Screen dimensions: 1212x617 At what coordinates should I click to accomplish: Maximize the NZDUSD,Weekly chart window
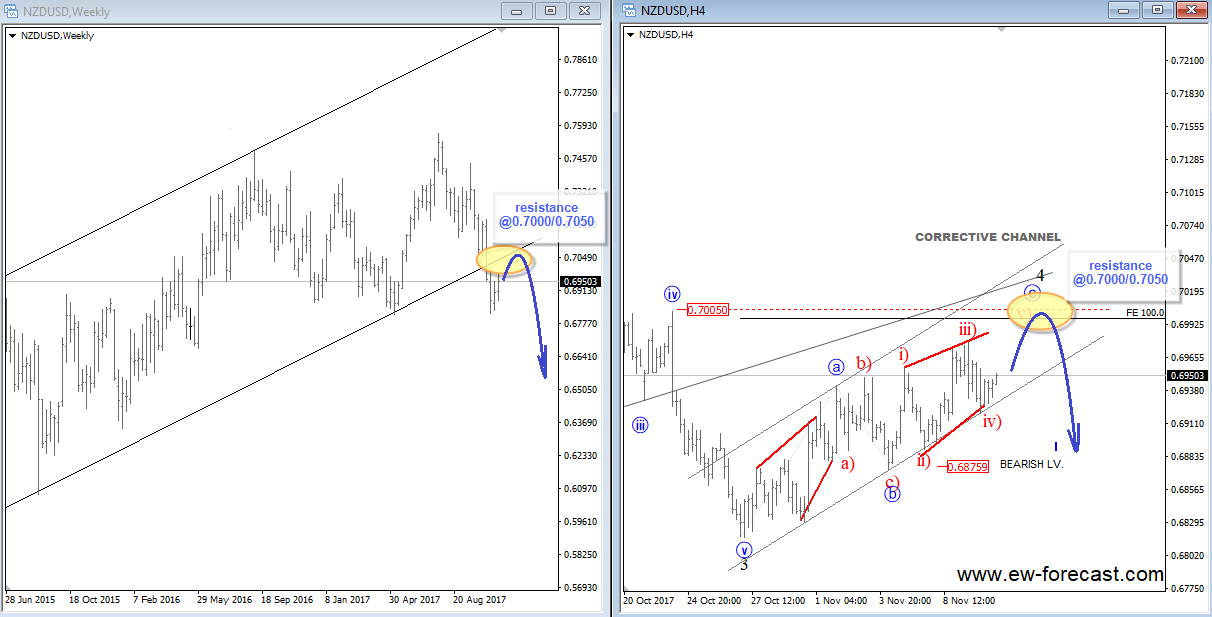550,11
